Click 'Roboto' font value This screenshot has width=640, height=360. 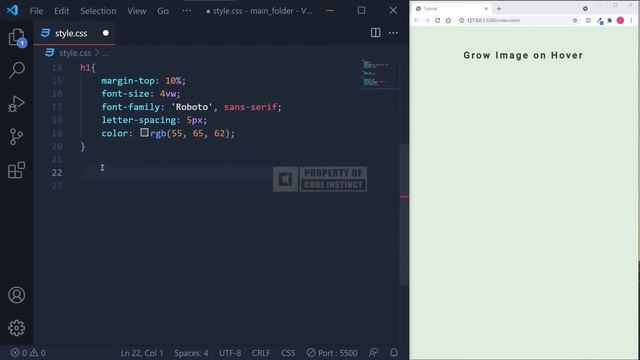(x=192, y=107)
